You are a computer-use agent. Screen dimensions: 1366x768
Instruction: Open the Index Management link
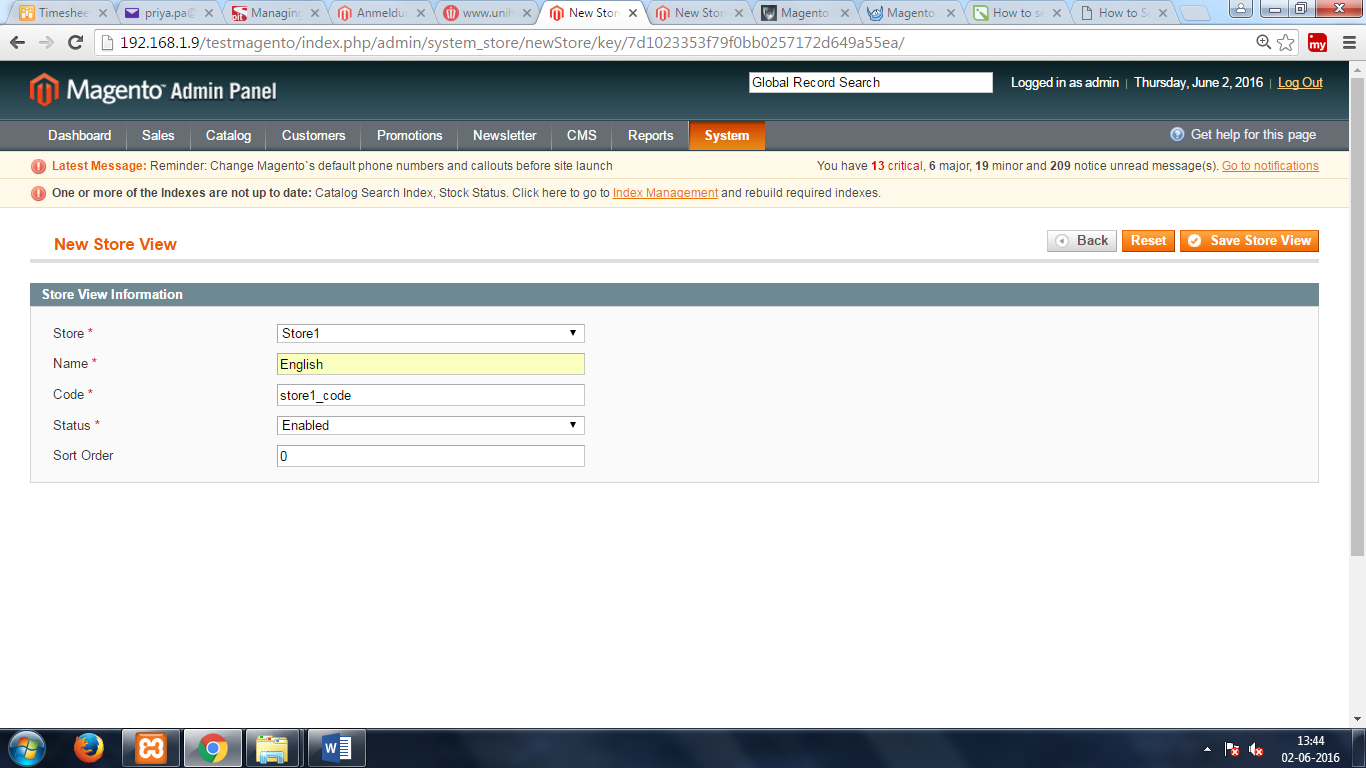(665, 193)
